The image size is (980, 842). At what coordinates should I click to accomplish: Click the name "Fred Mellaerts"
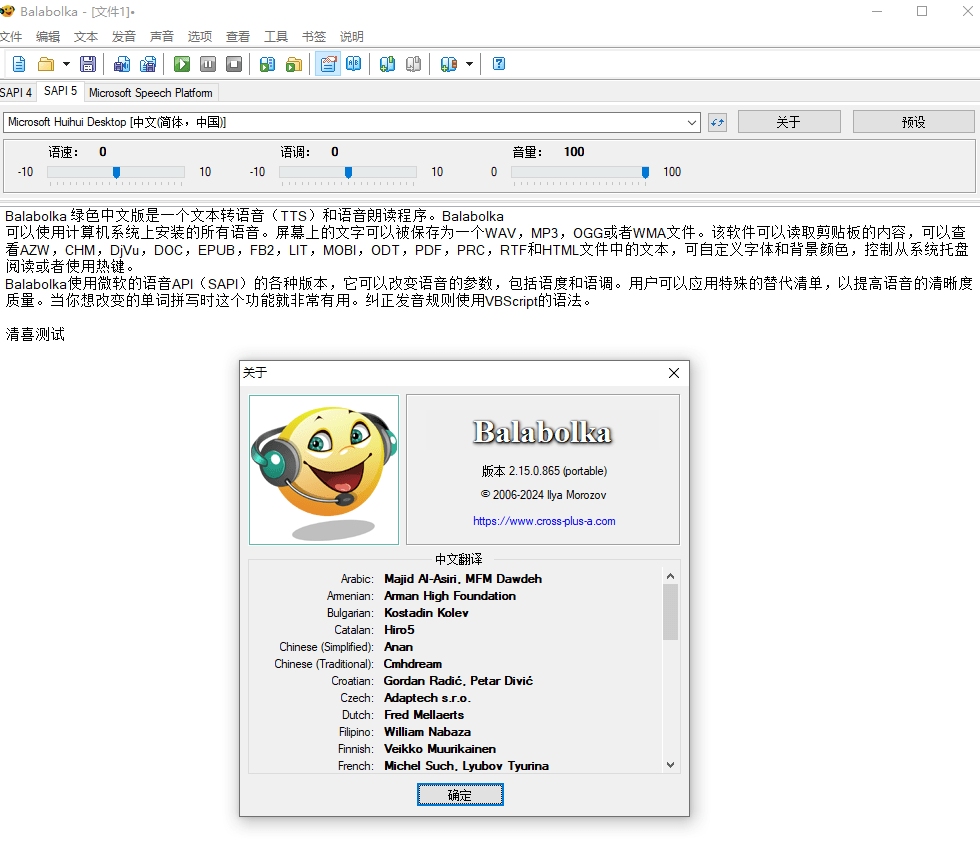click(x=424, y=714)
